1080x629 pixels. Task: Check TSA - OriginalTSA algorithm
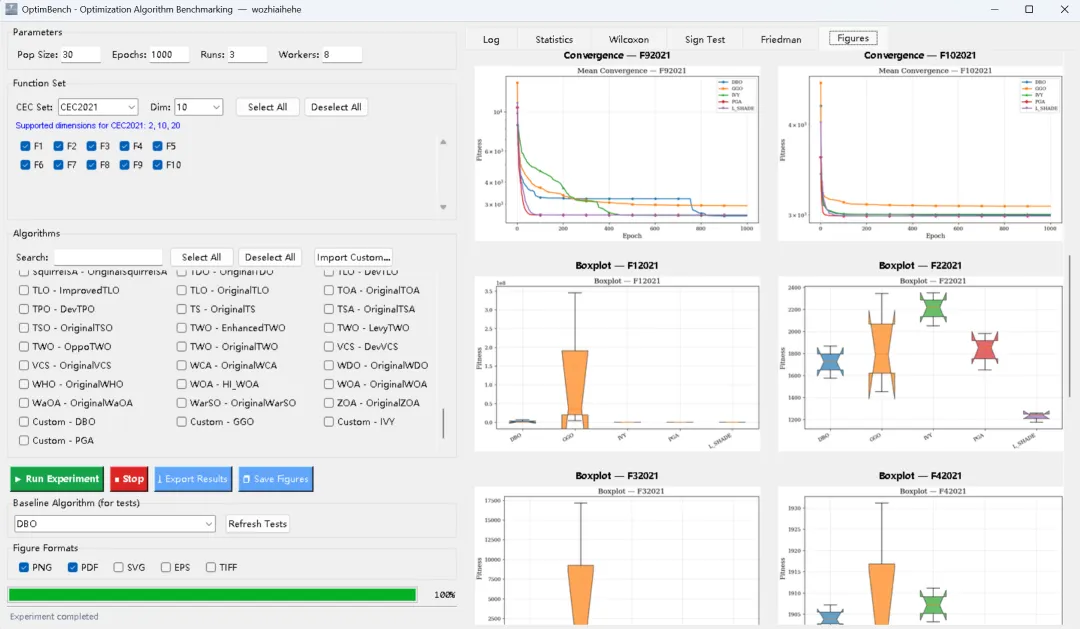pyautogui.click(x=329, y=309)
